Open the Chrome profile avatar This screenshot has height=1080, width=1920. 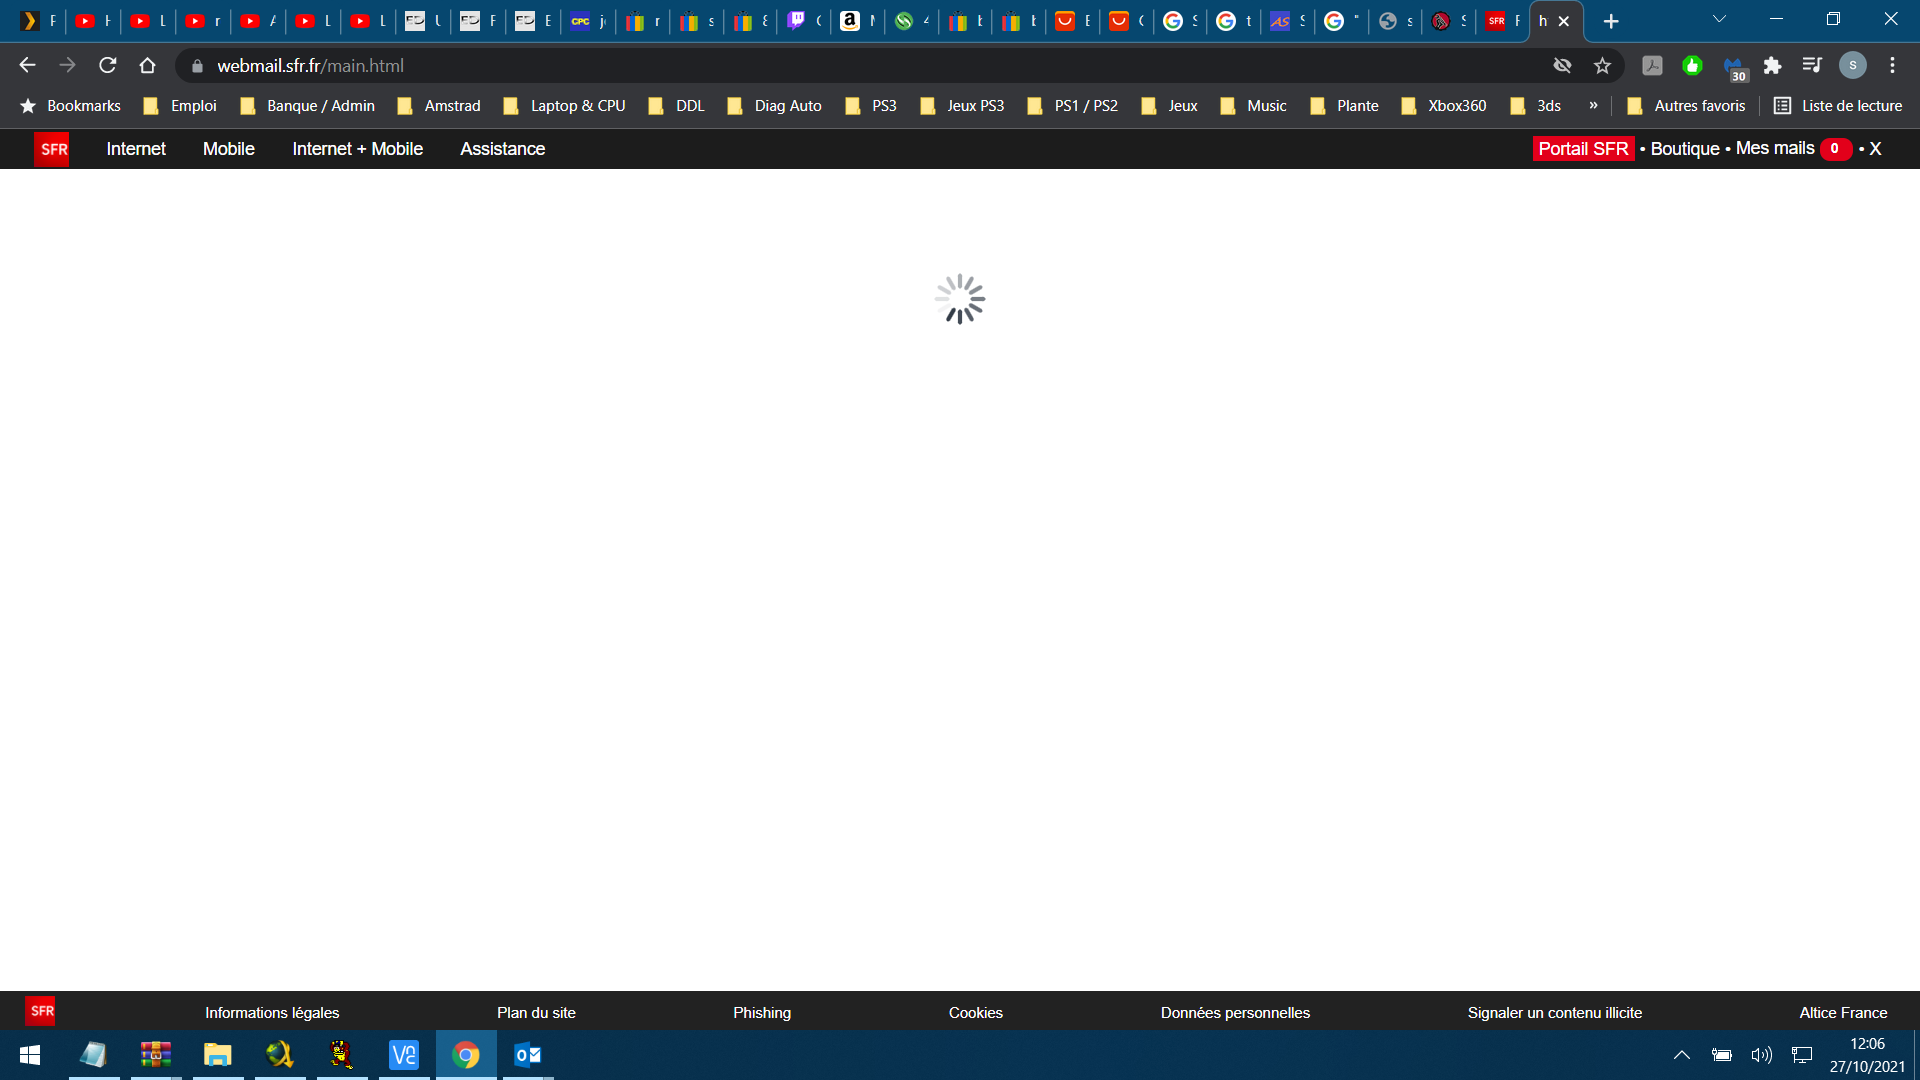(1852, 66)
